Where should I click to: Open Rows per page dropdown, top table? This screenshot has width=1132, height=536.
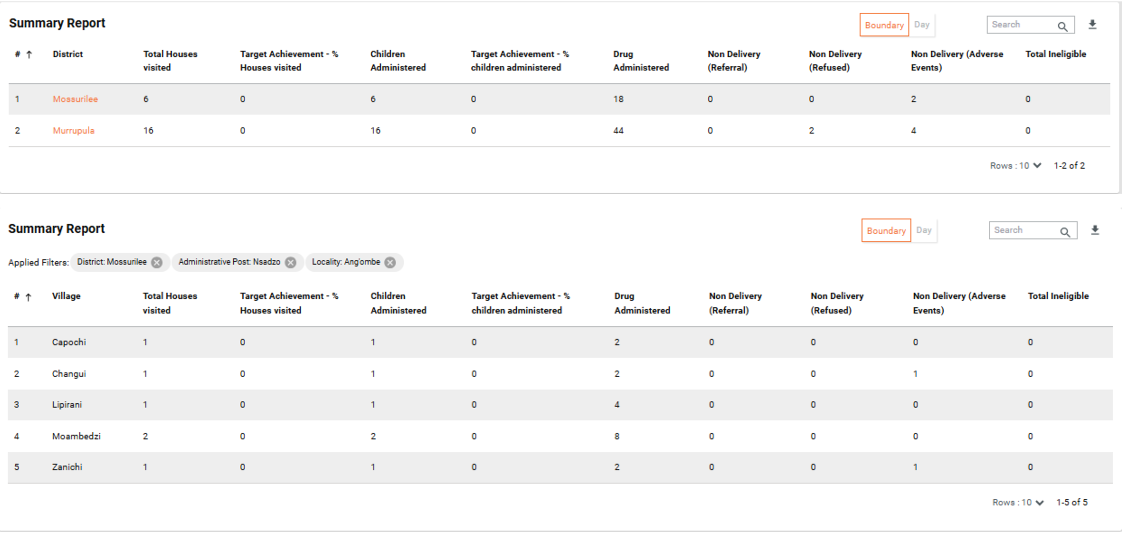click(x=1016, y=166)
